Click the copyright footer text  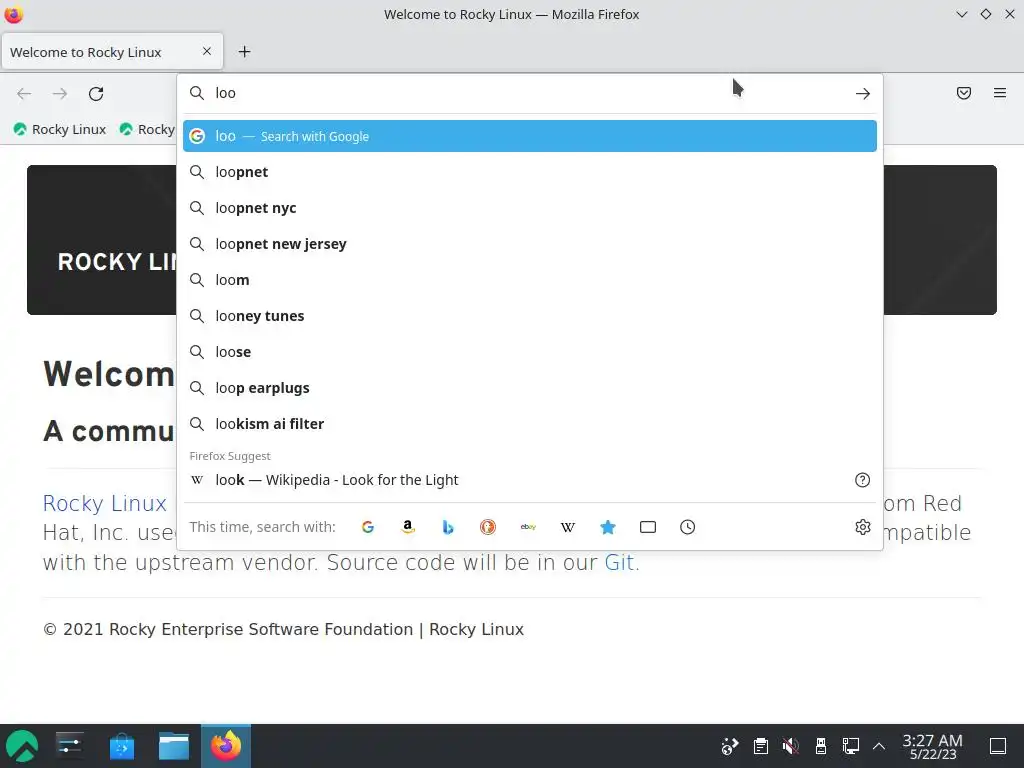coord(283,629)
